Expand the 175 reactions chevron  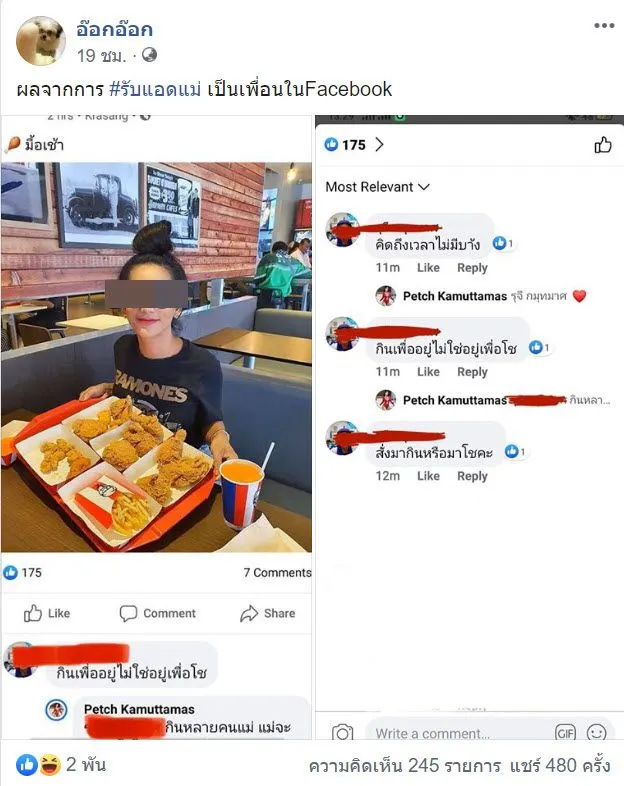tap(379, 145)
